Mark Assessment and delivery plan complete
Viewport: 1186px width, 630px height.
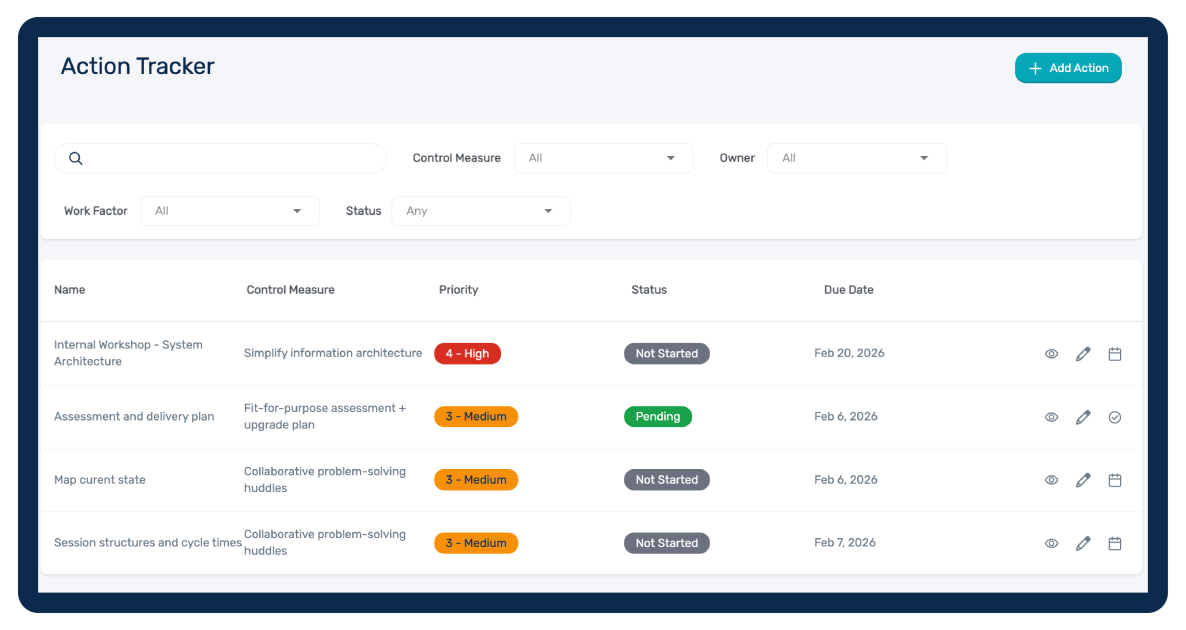pyautogui.click(x=1115, y=417)
